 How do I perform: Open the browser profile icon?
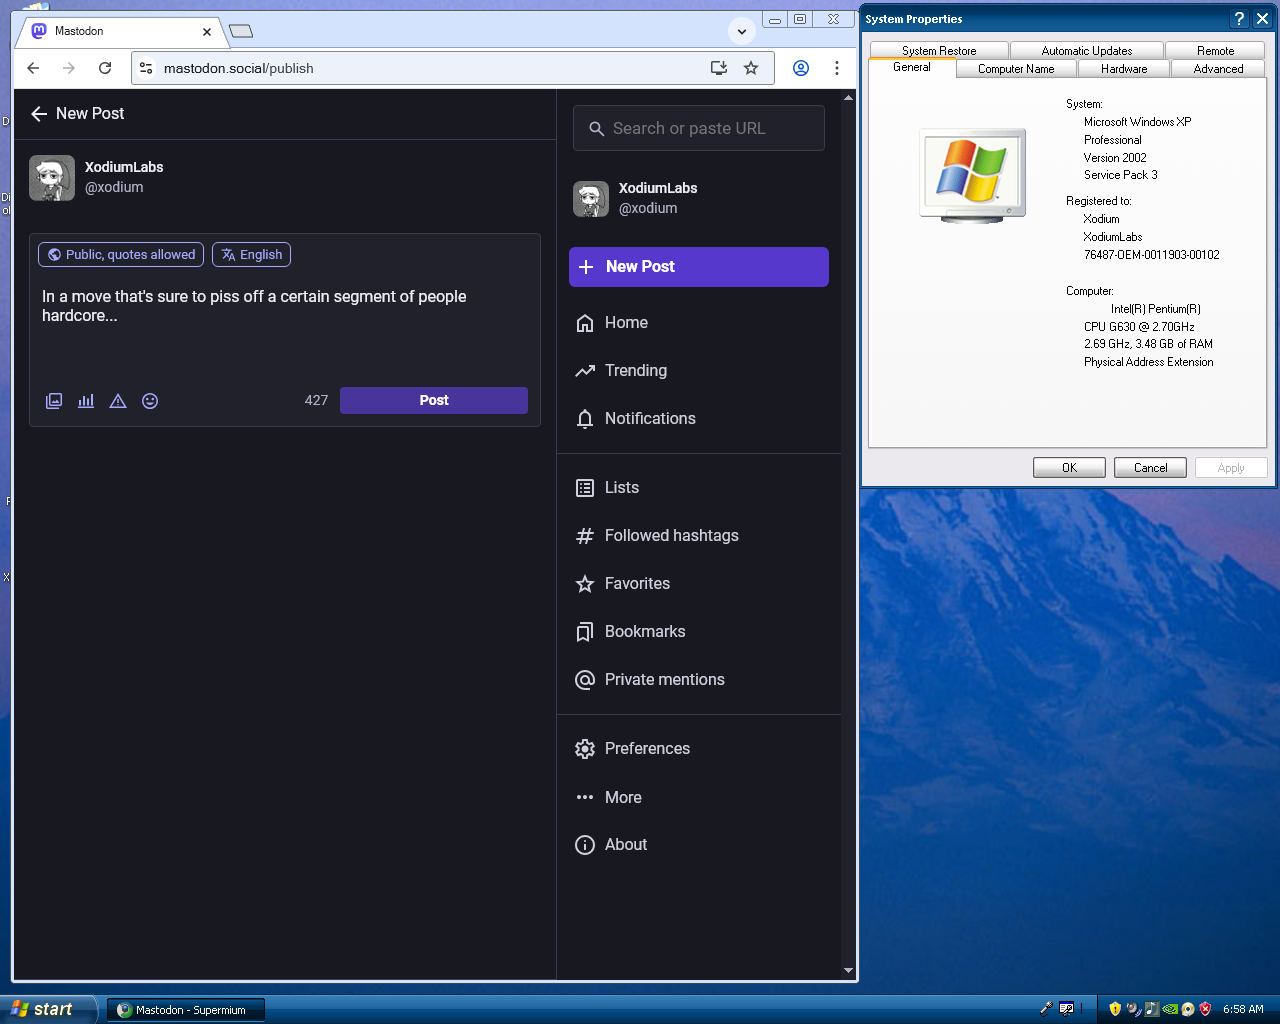coord(801,68)
